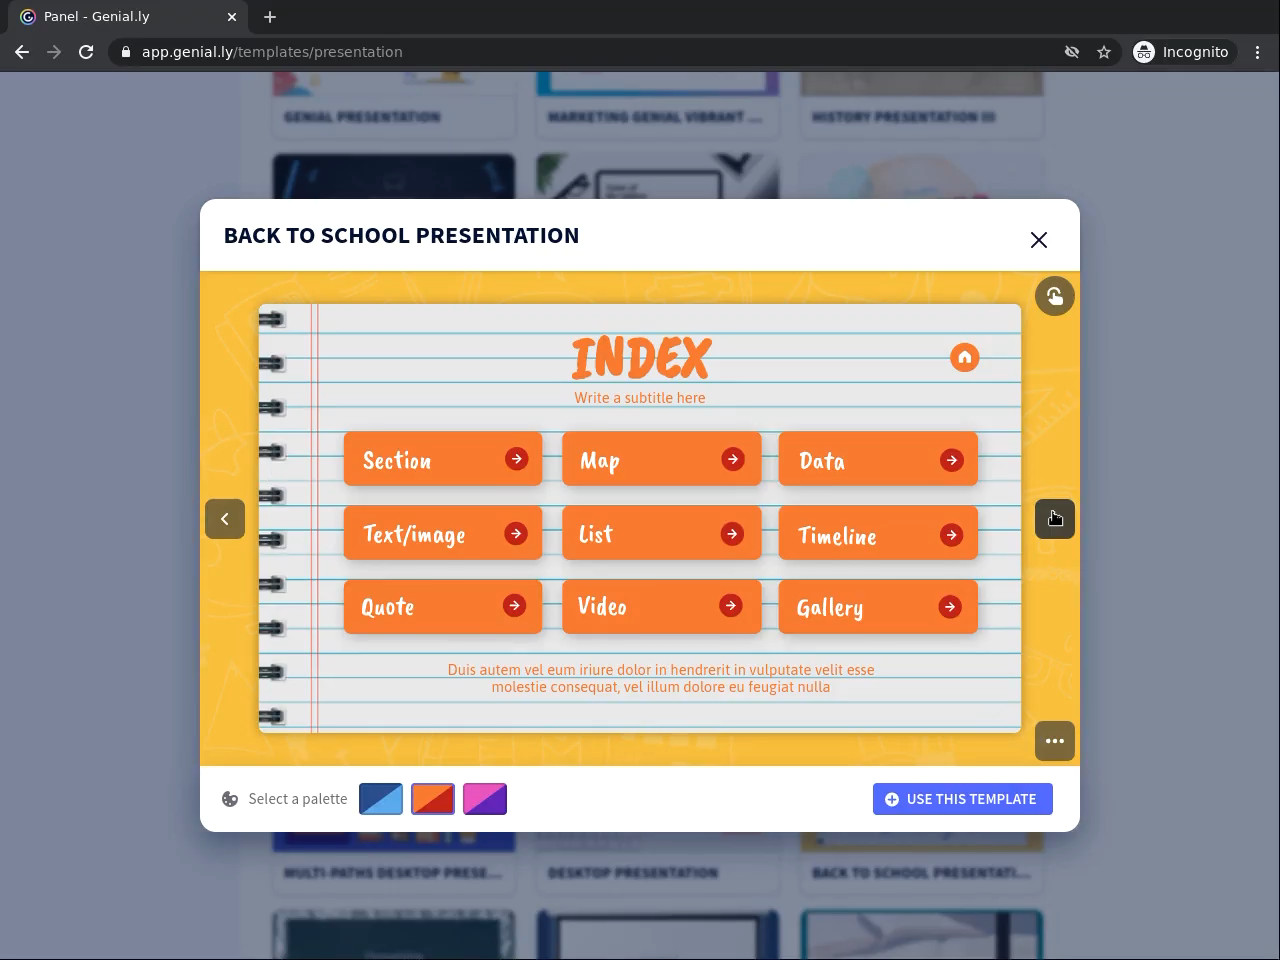Open a new browser tab
Image resolution: width=1280 pixels, height=960 pixels.
click(270, 17)
